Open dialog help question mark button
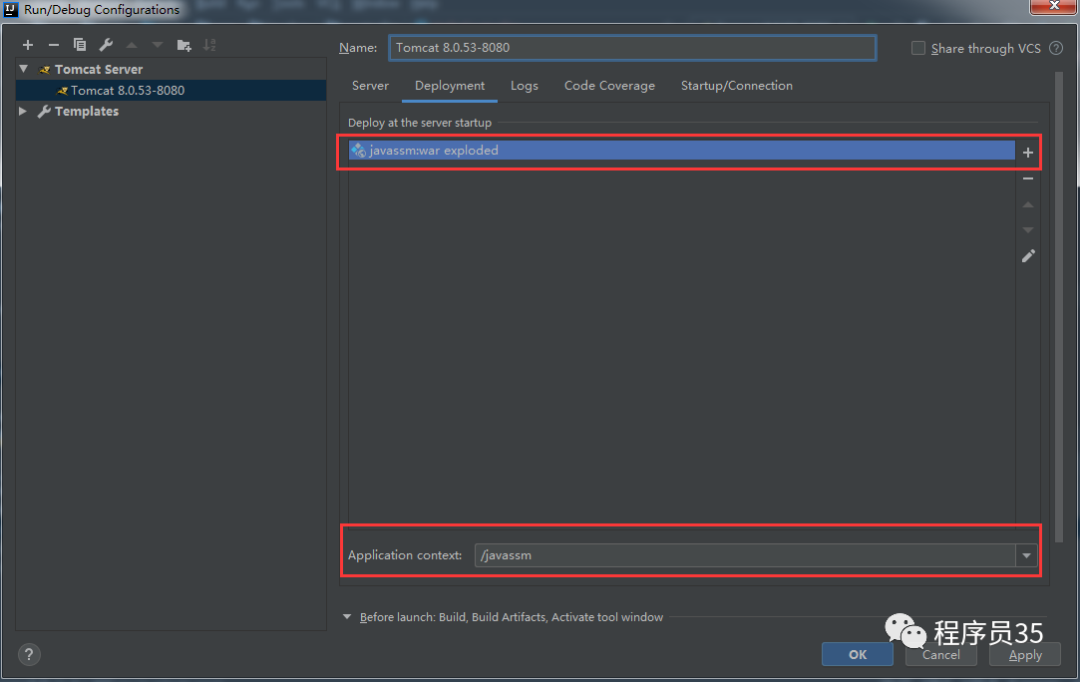This screenshot has width=1080, height=682. [29, 654]
